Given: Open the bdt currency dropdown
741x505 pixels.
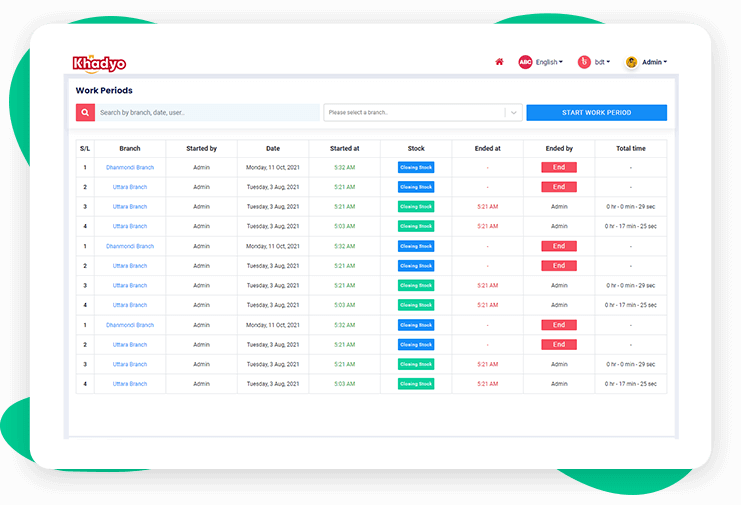Looking at the screenshot, I should click(x=602, y=62).
